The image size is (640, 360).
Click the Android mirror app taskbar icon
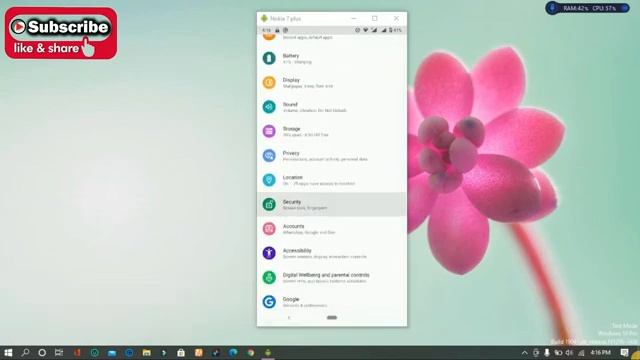coord(268,353)
